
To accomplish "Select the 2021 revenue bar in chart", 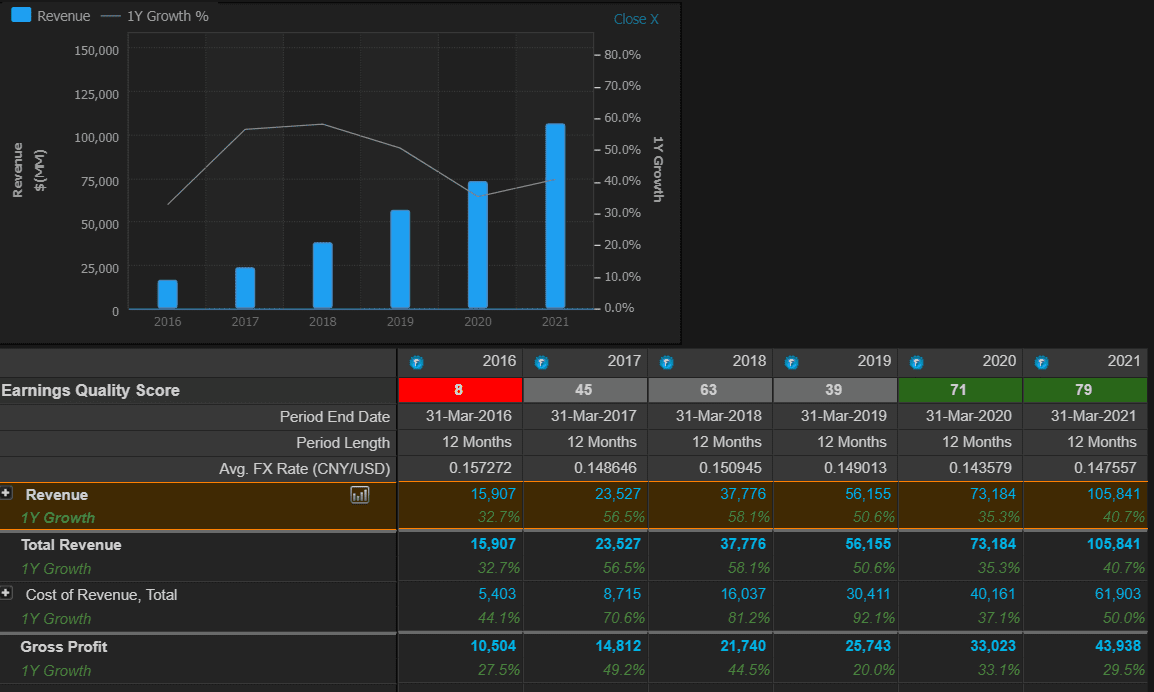I will 555,216.
